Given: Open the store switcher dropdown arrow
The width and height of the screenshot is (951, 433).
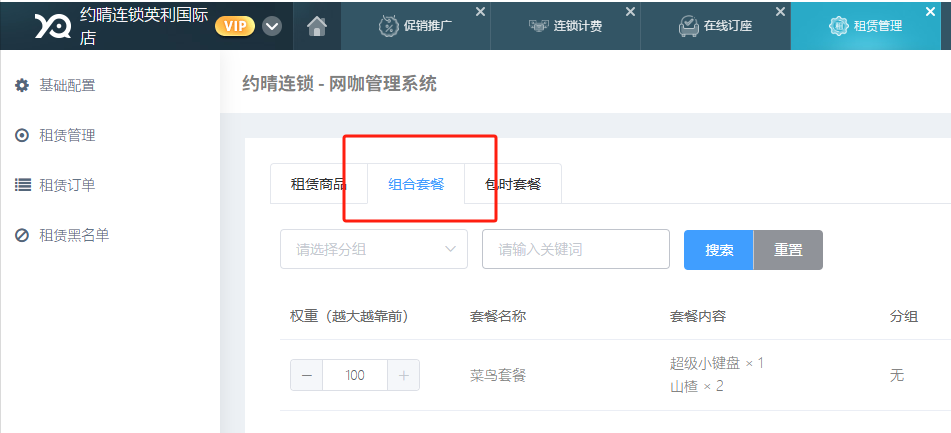Looking at the screenshot, I should pos(272,26).
